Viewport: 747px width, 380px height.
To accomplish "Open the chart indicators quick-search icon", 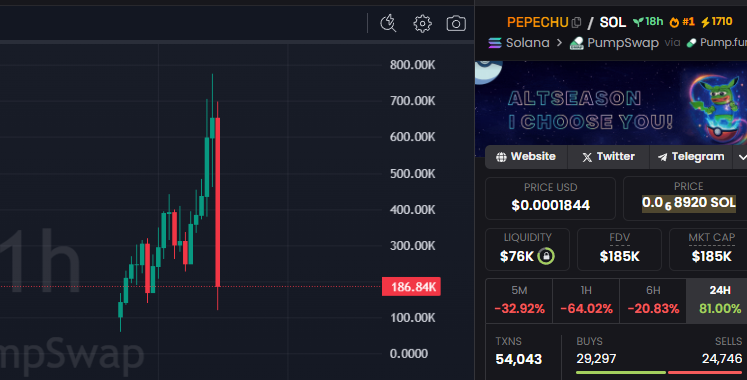I will [388, 23].
